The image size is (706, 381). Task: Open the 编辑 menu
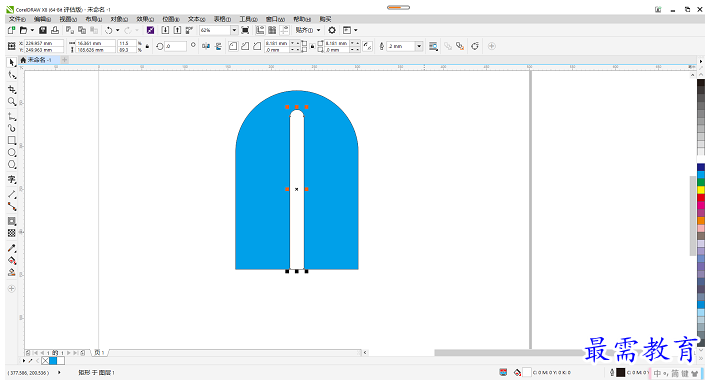42,19
